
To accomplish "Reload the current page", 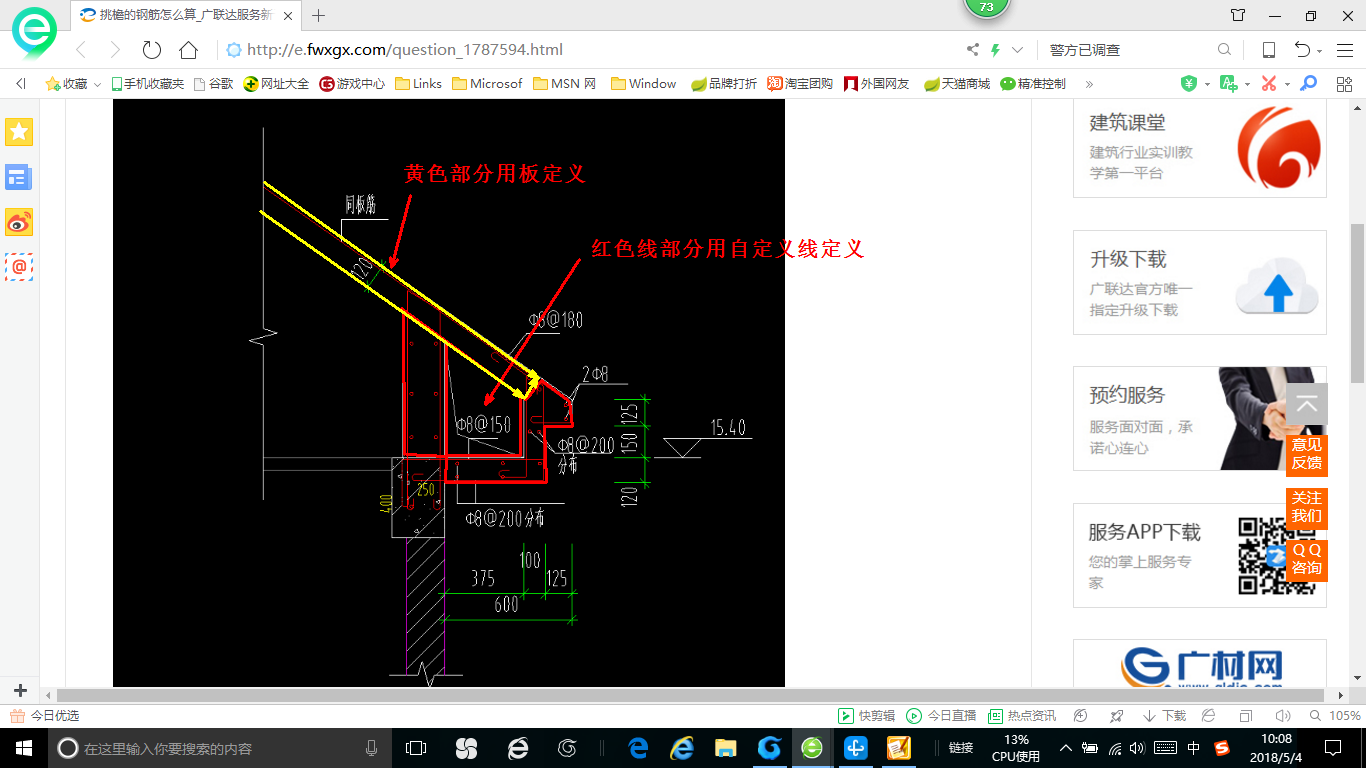I will pos(152,50).
